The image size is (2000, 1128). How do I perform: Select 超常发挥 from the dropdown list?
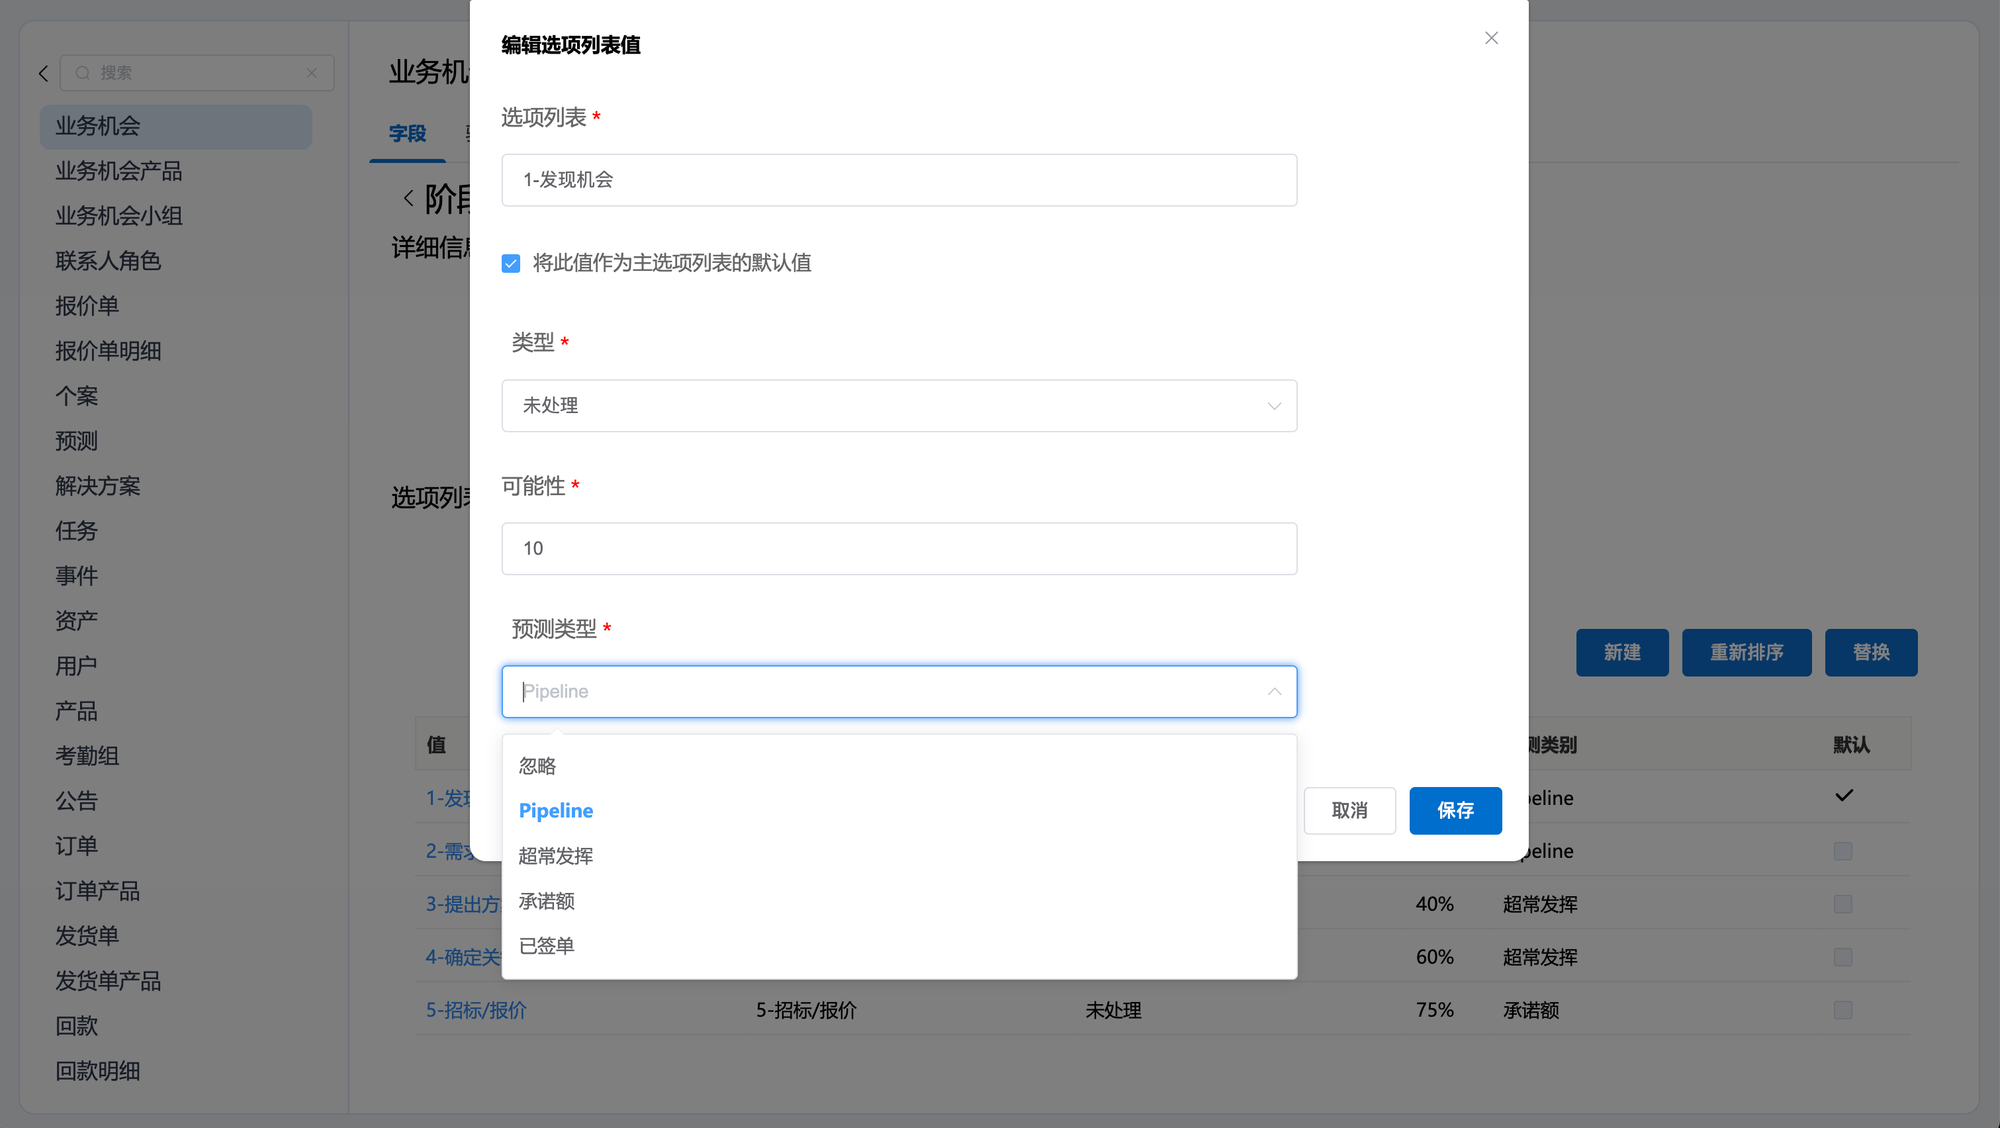click(x=556, y=856)
